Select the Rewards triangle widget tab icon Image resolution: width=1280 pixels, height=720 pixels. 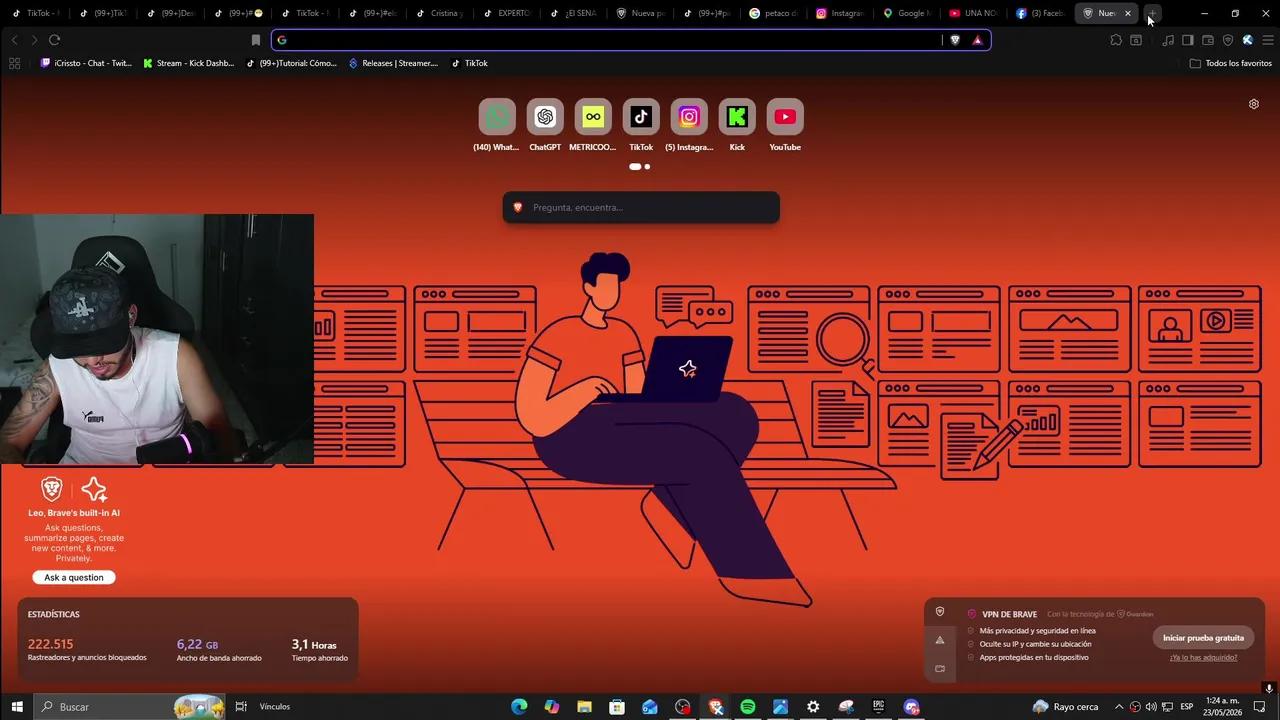point(940,640)
